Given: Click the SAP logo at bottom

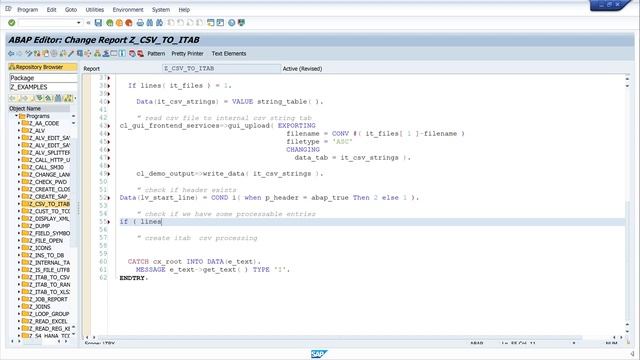Looking at the screenshot, I should coord(319,354).
